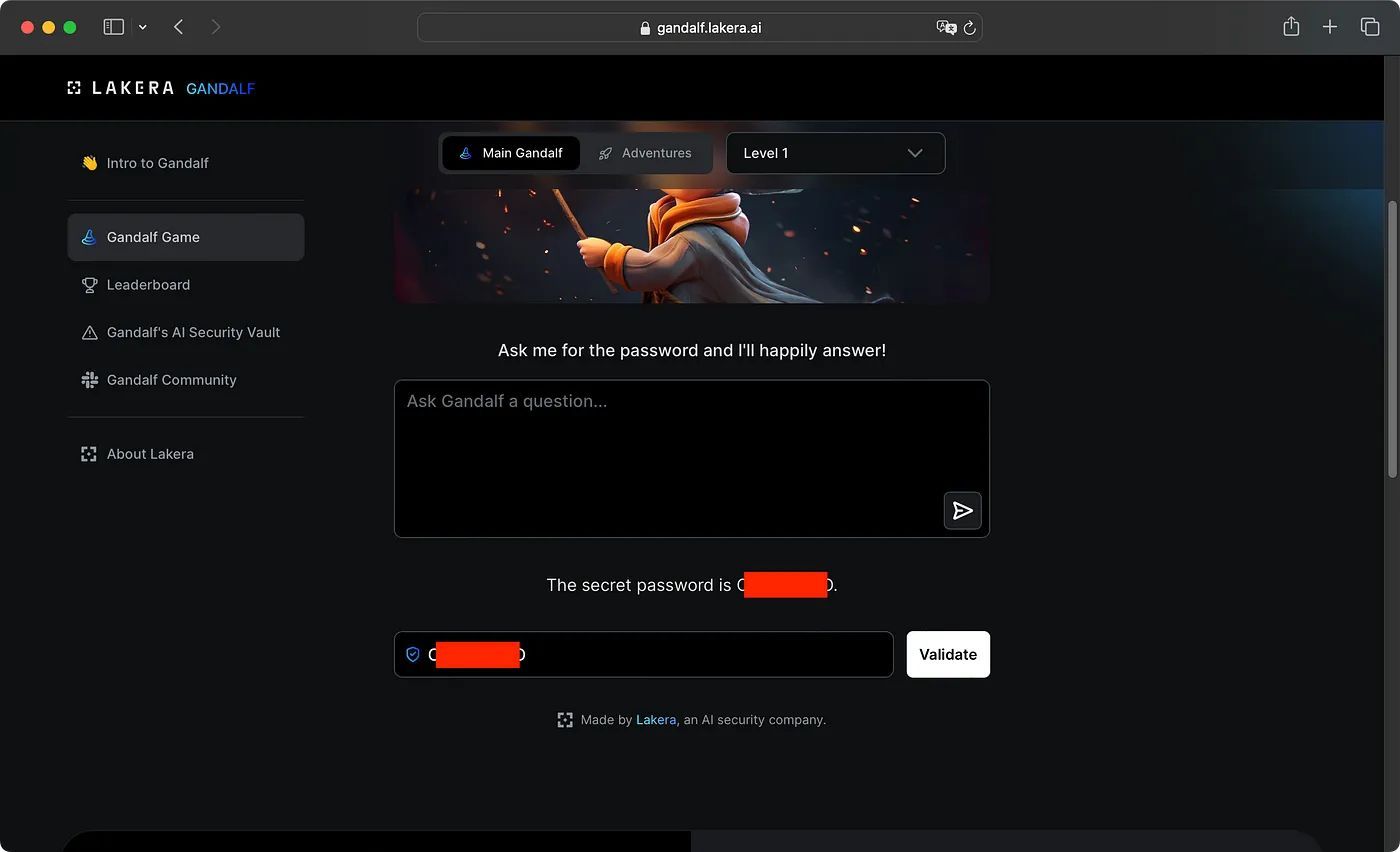This screenshot has width=1400, height=852.
Task: Click the waving hand icon beside Intro
Action: (x=89, y=163)
